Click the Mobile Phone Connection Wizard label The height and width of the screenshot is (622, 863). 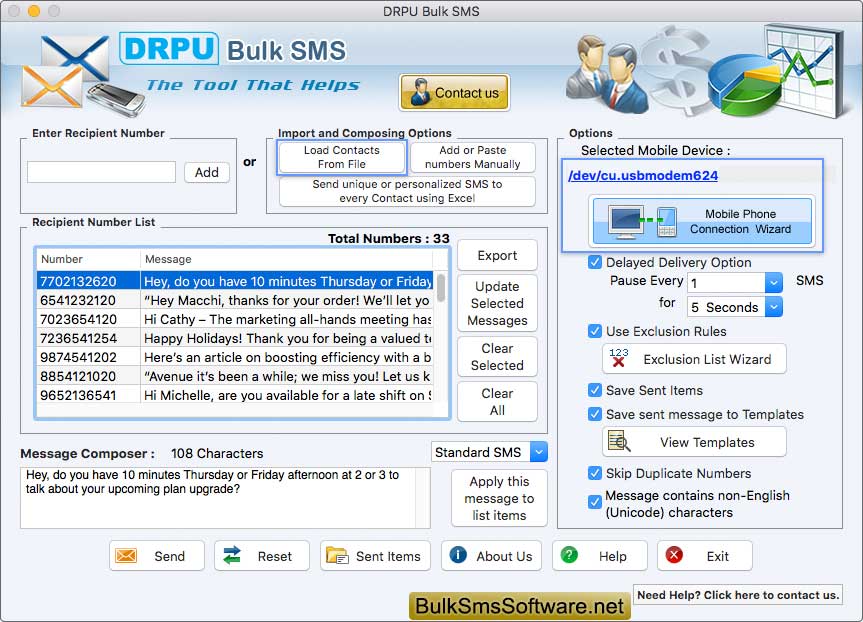pos(740,221)
